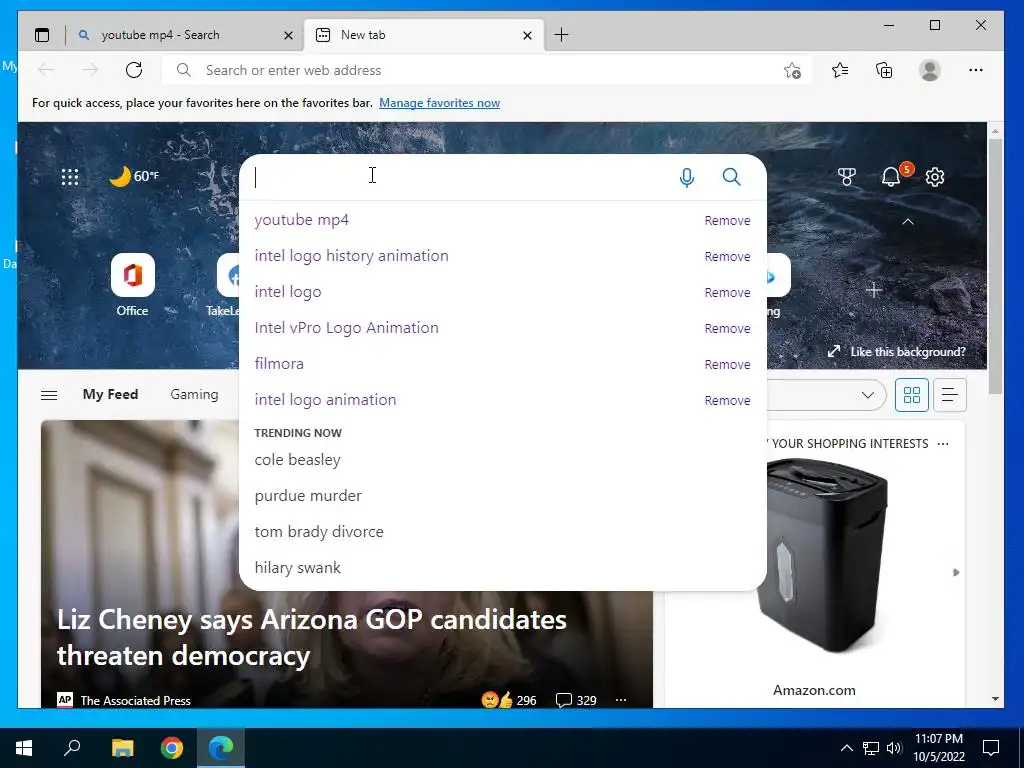This screenshot has width=1024, height=768.
Task: Select youtube mp4 search suggestion
Action: (302, 220)
